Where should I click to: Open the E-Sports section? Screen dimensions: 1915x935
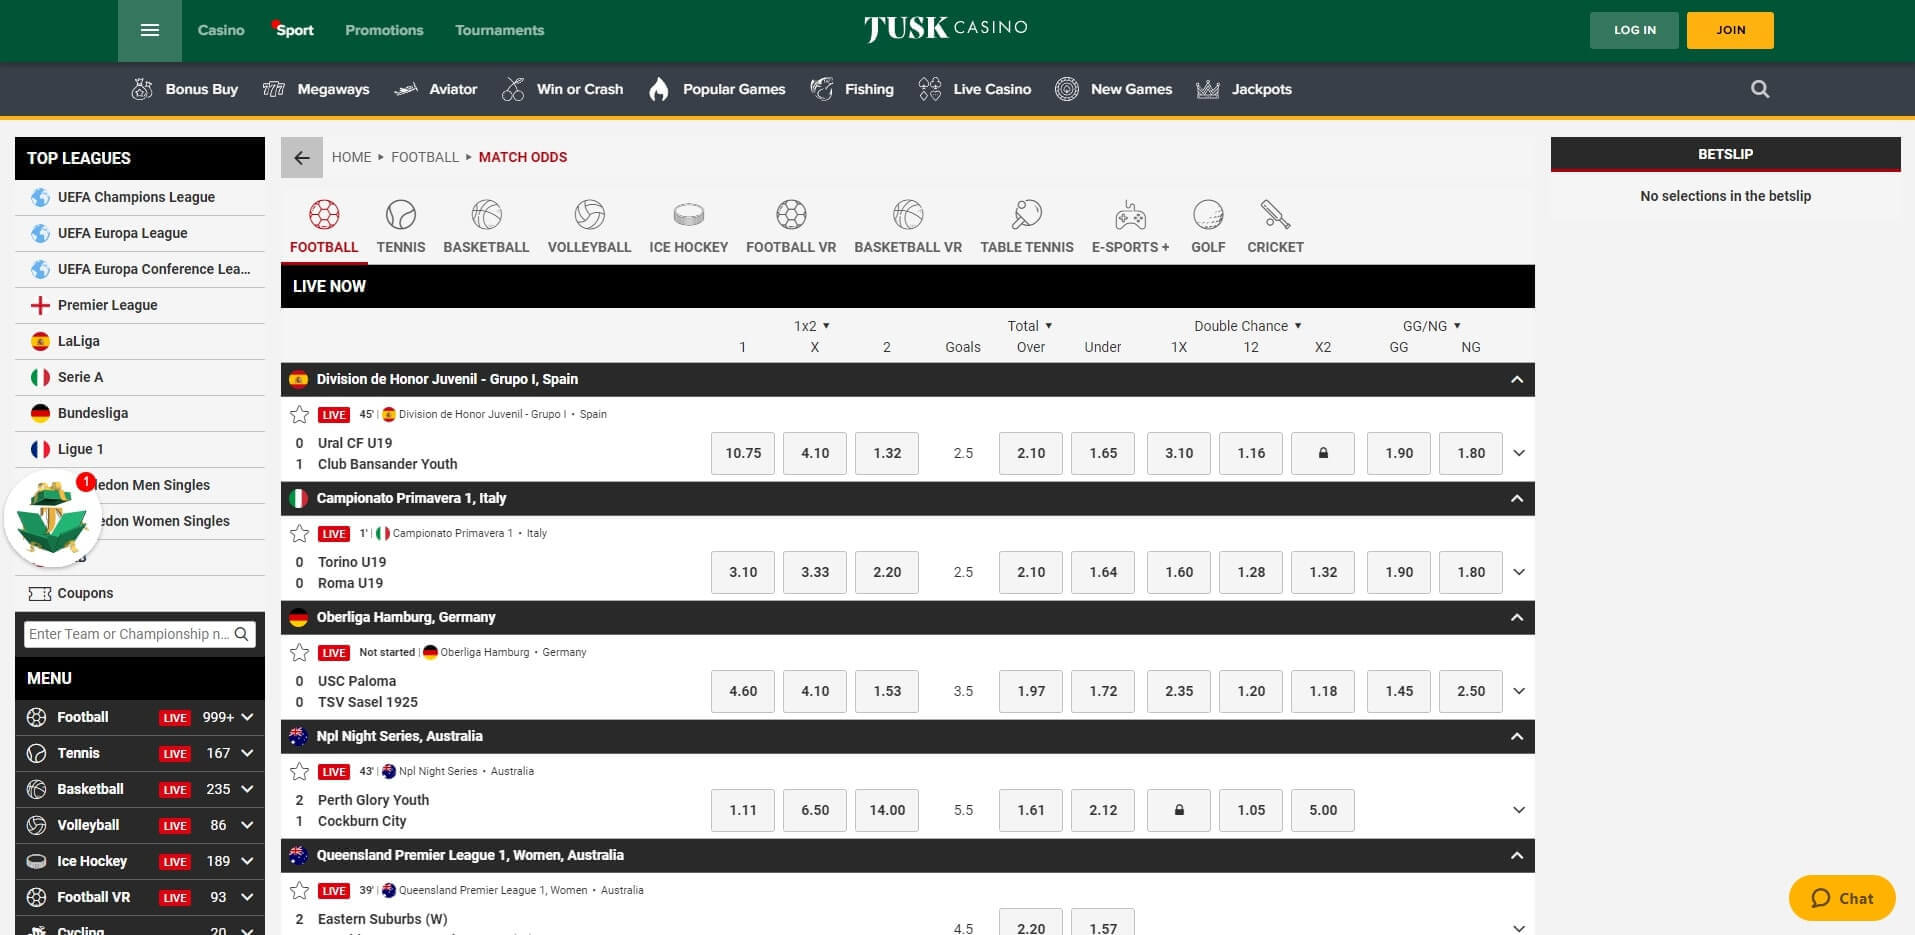1129,222
